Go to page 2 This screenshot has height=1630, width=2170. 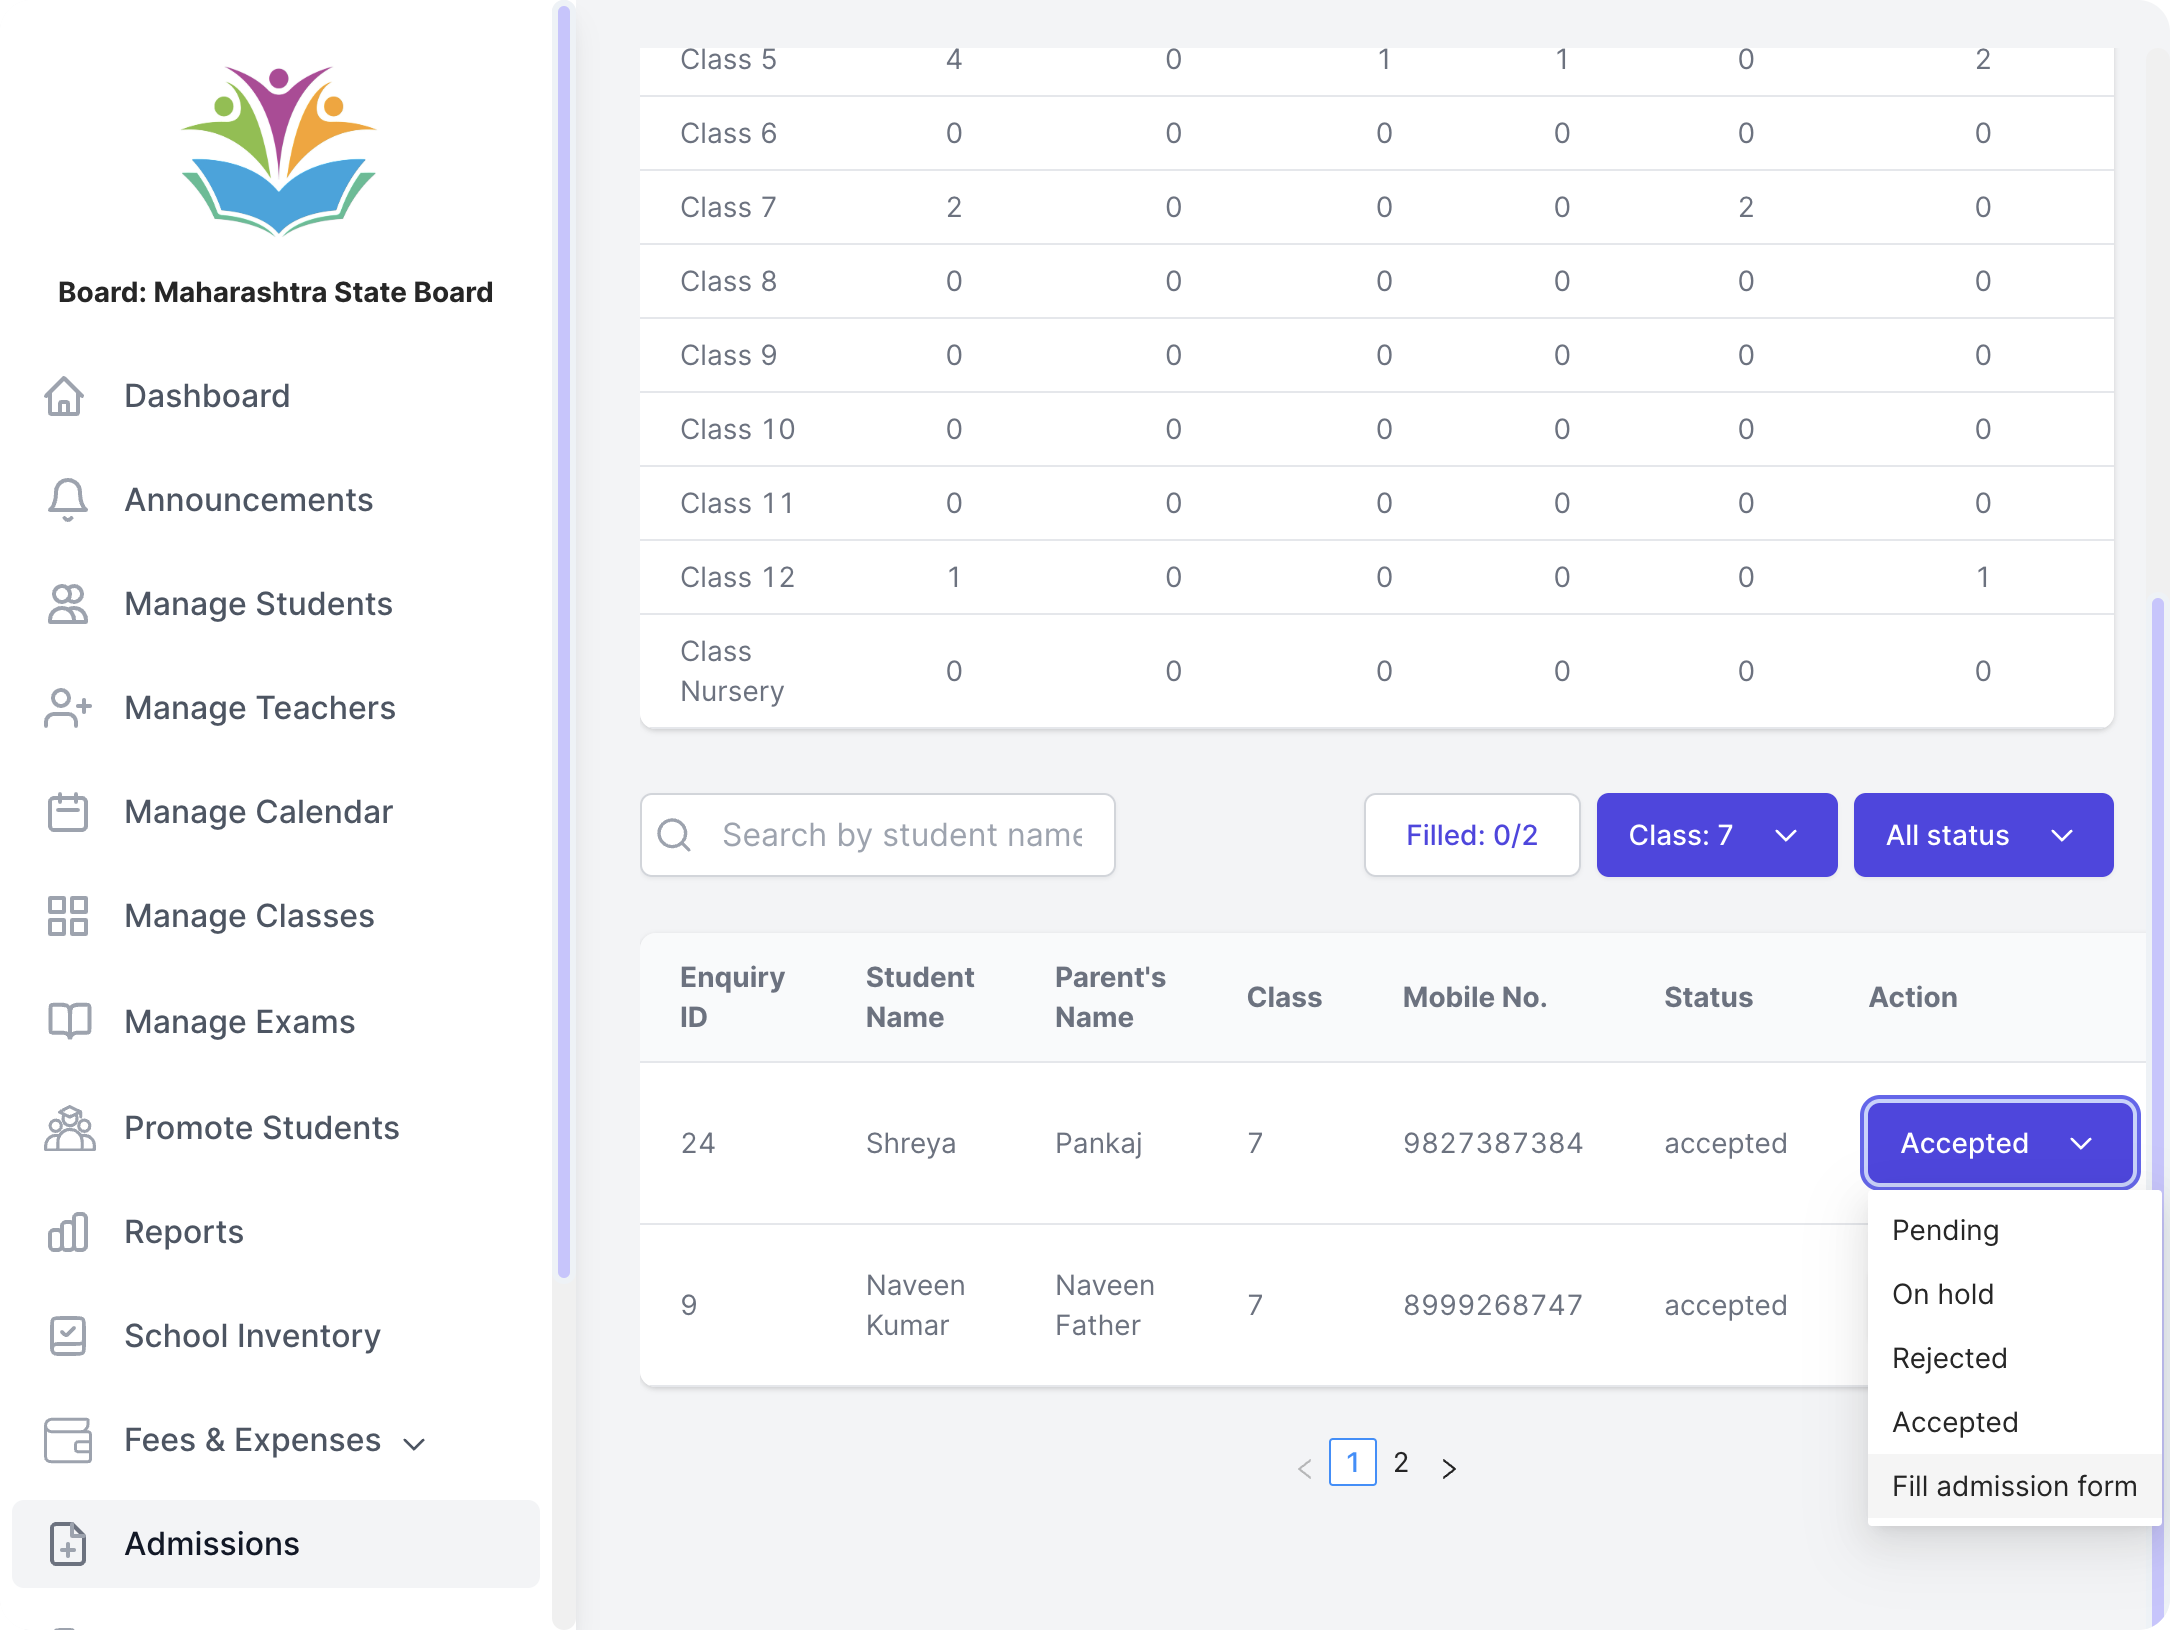click(1401, 1462)
